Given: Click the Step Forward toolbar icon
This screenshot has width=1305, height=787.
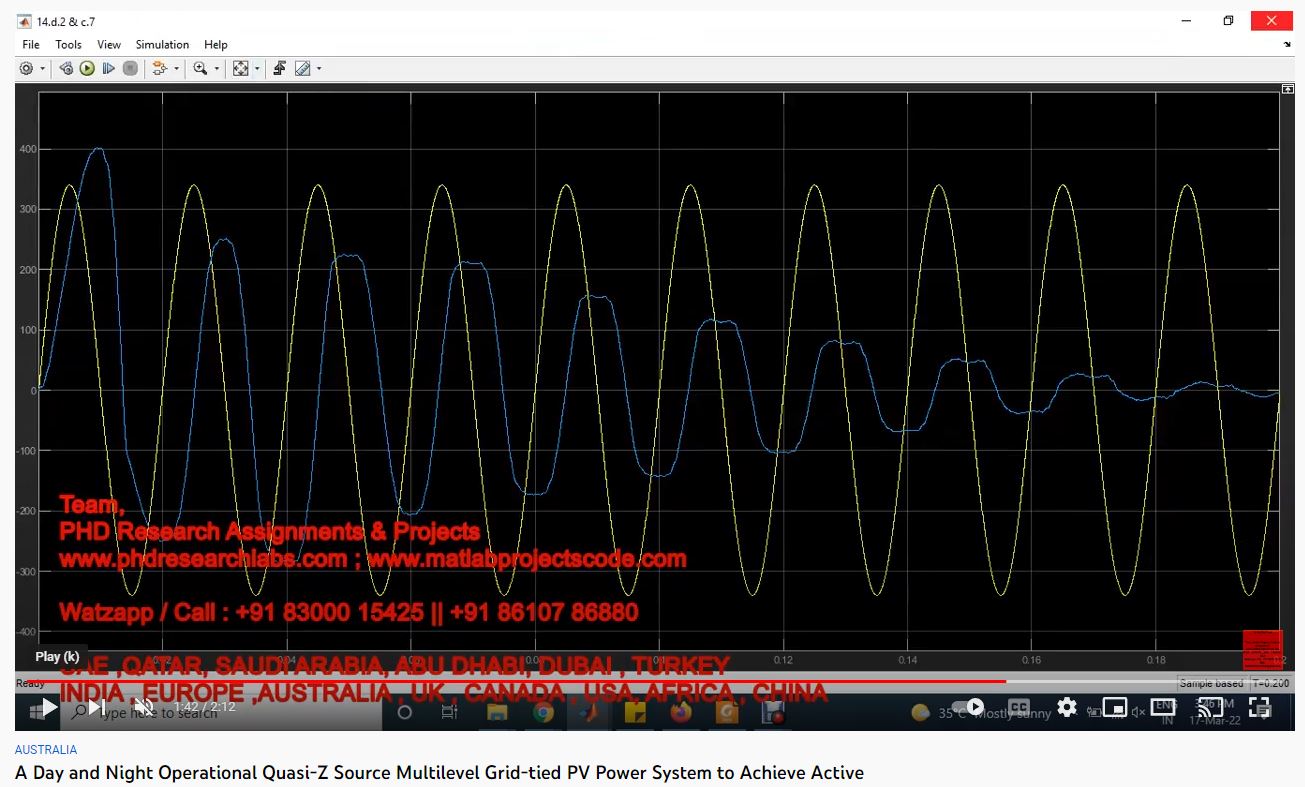Looking at the screenshot, I should [109, 69].
